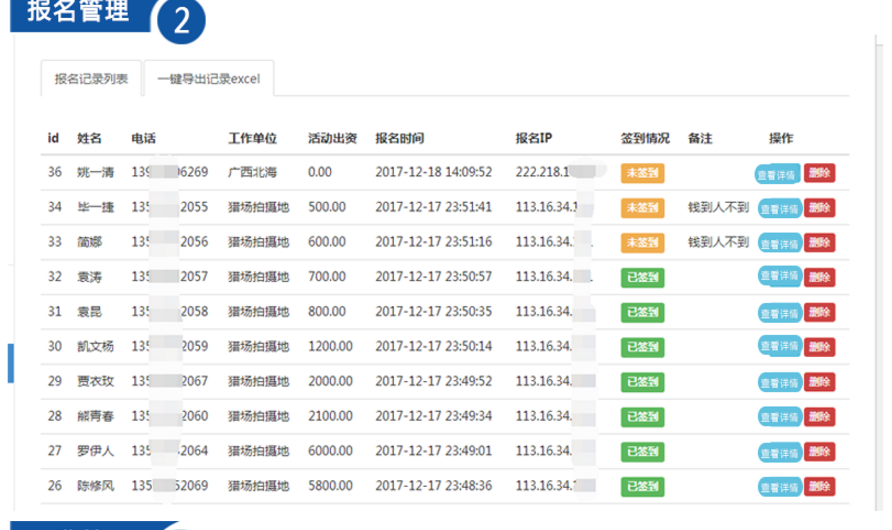Screen dimensions: 892x530
Task: Select the name 姚一清
Action: [x=96, y=172]
